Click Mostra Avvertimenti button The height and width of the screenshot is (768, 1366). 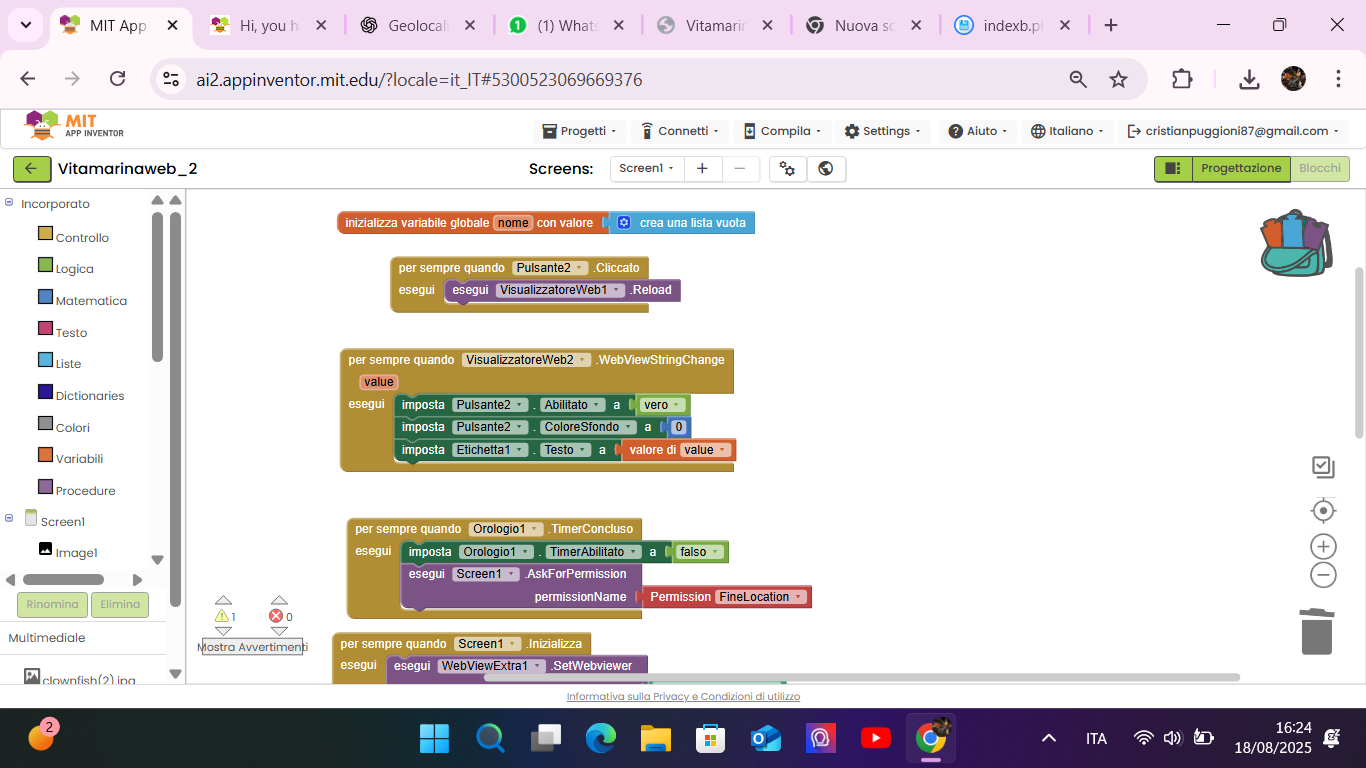[252, 647]
